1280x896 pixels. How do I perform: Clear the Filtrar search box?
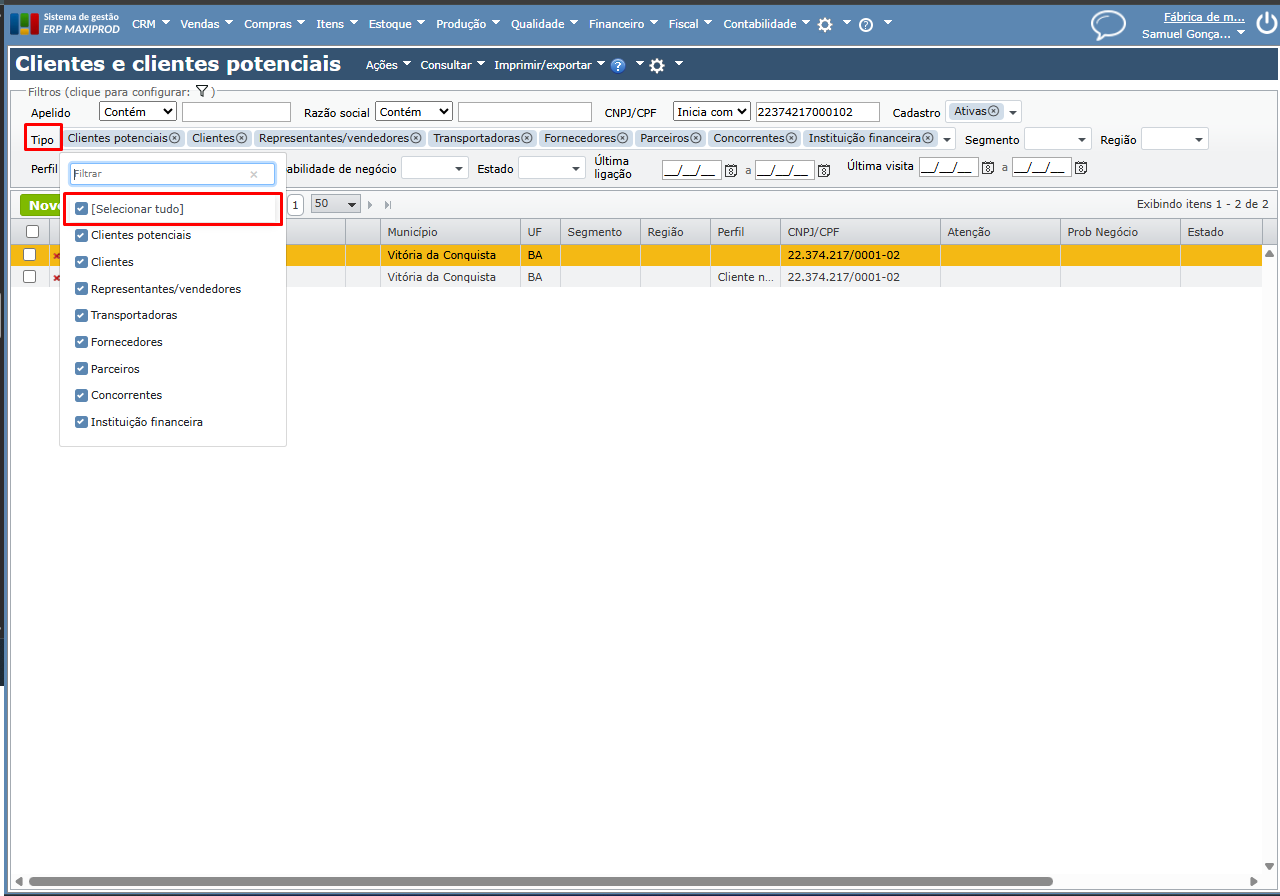[254, 174]
